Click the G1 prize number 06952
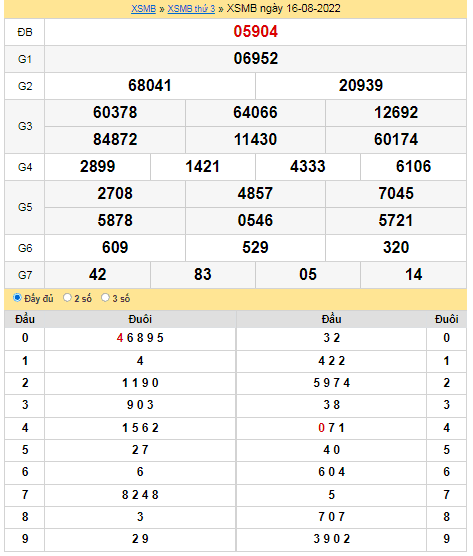This screenshot has width=473, height=556. pos(255,59)
